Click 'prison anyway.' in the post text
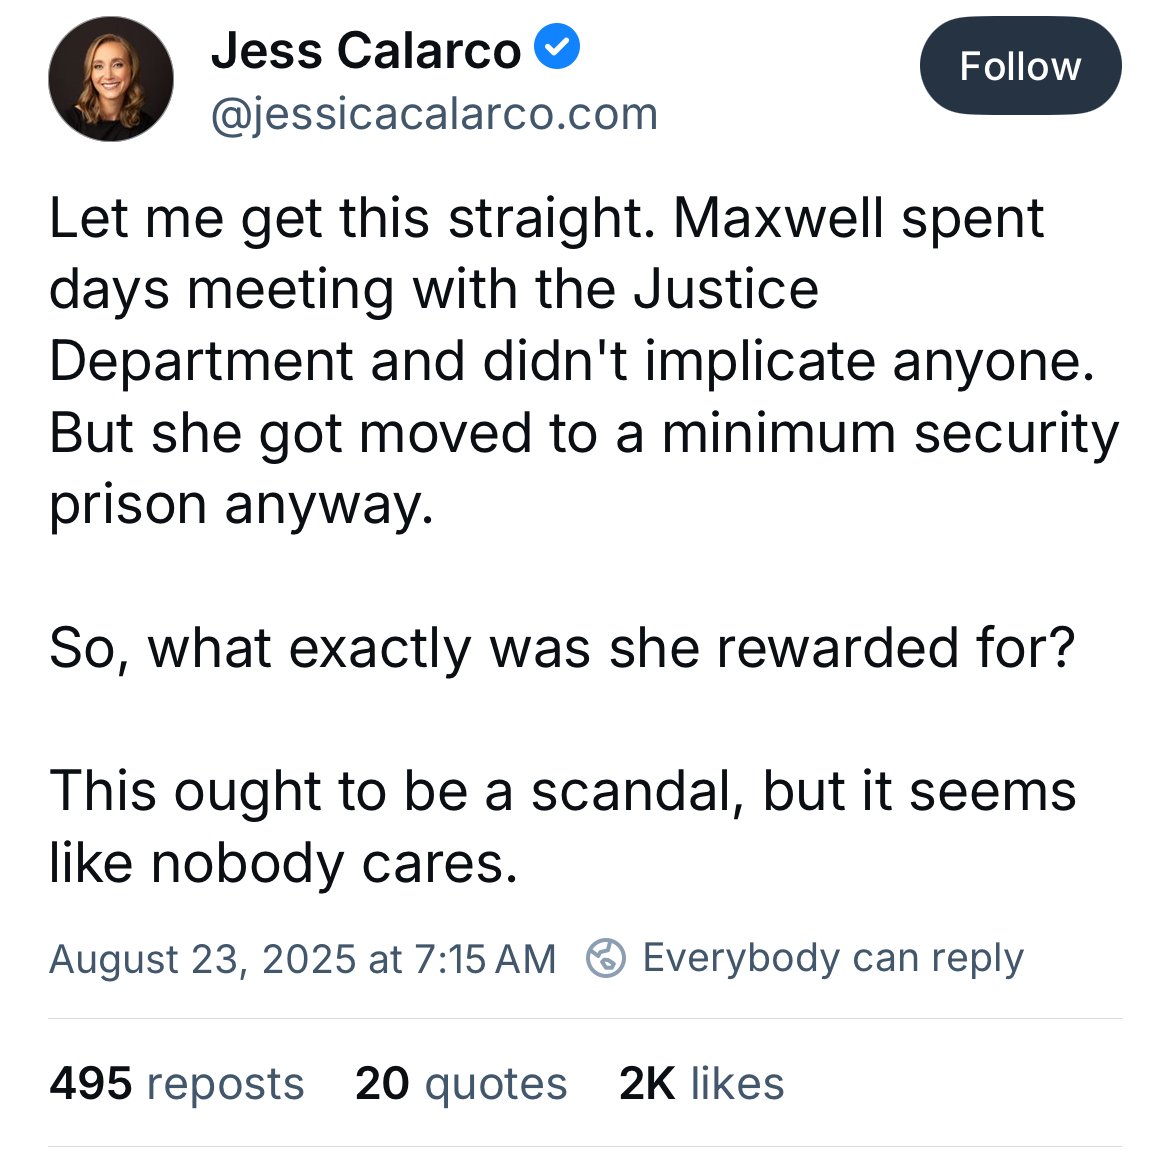The height and width of the screenshot is (1150, 1170). [x=241, y=505]
